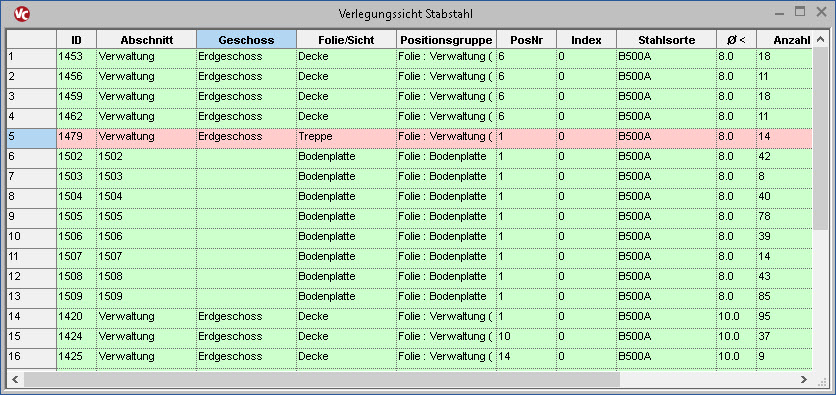Click Anzahl value 95 in row 14

pyautogui.click(x=784, y=318)
